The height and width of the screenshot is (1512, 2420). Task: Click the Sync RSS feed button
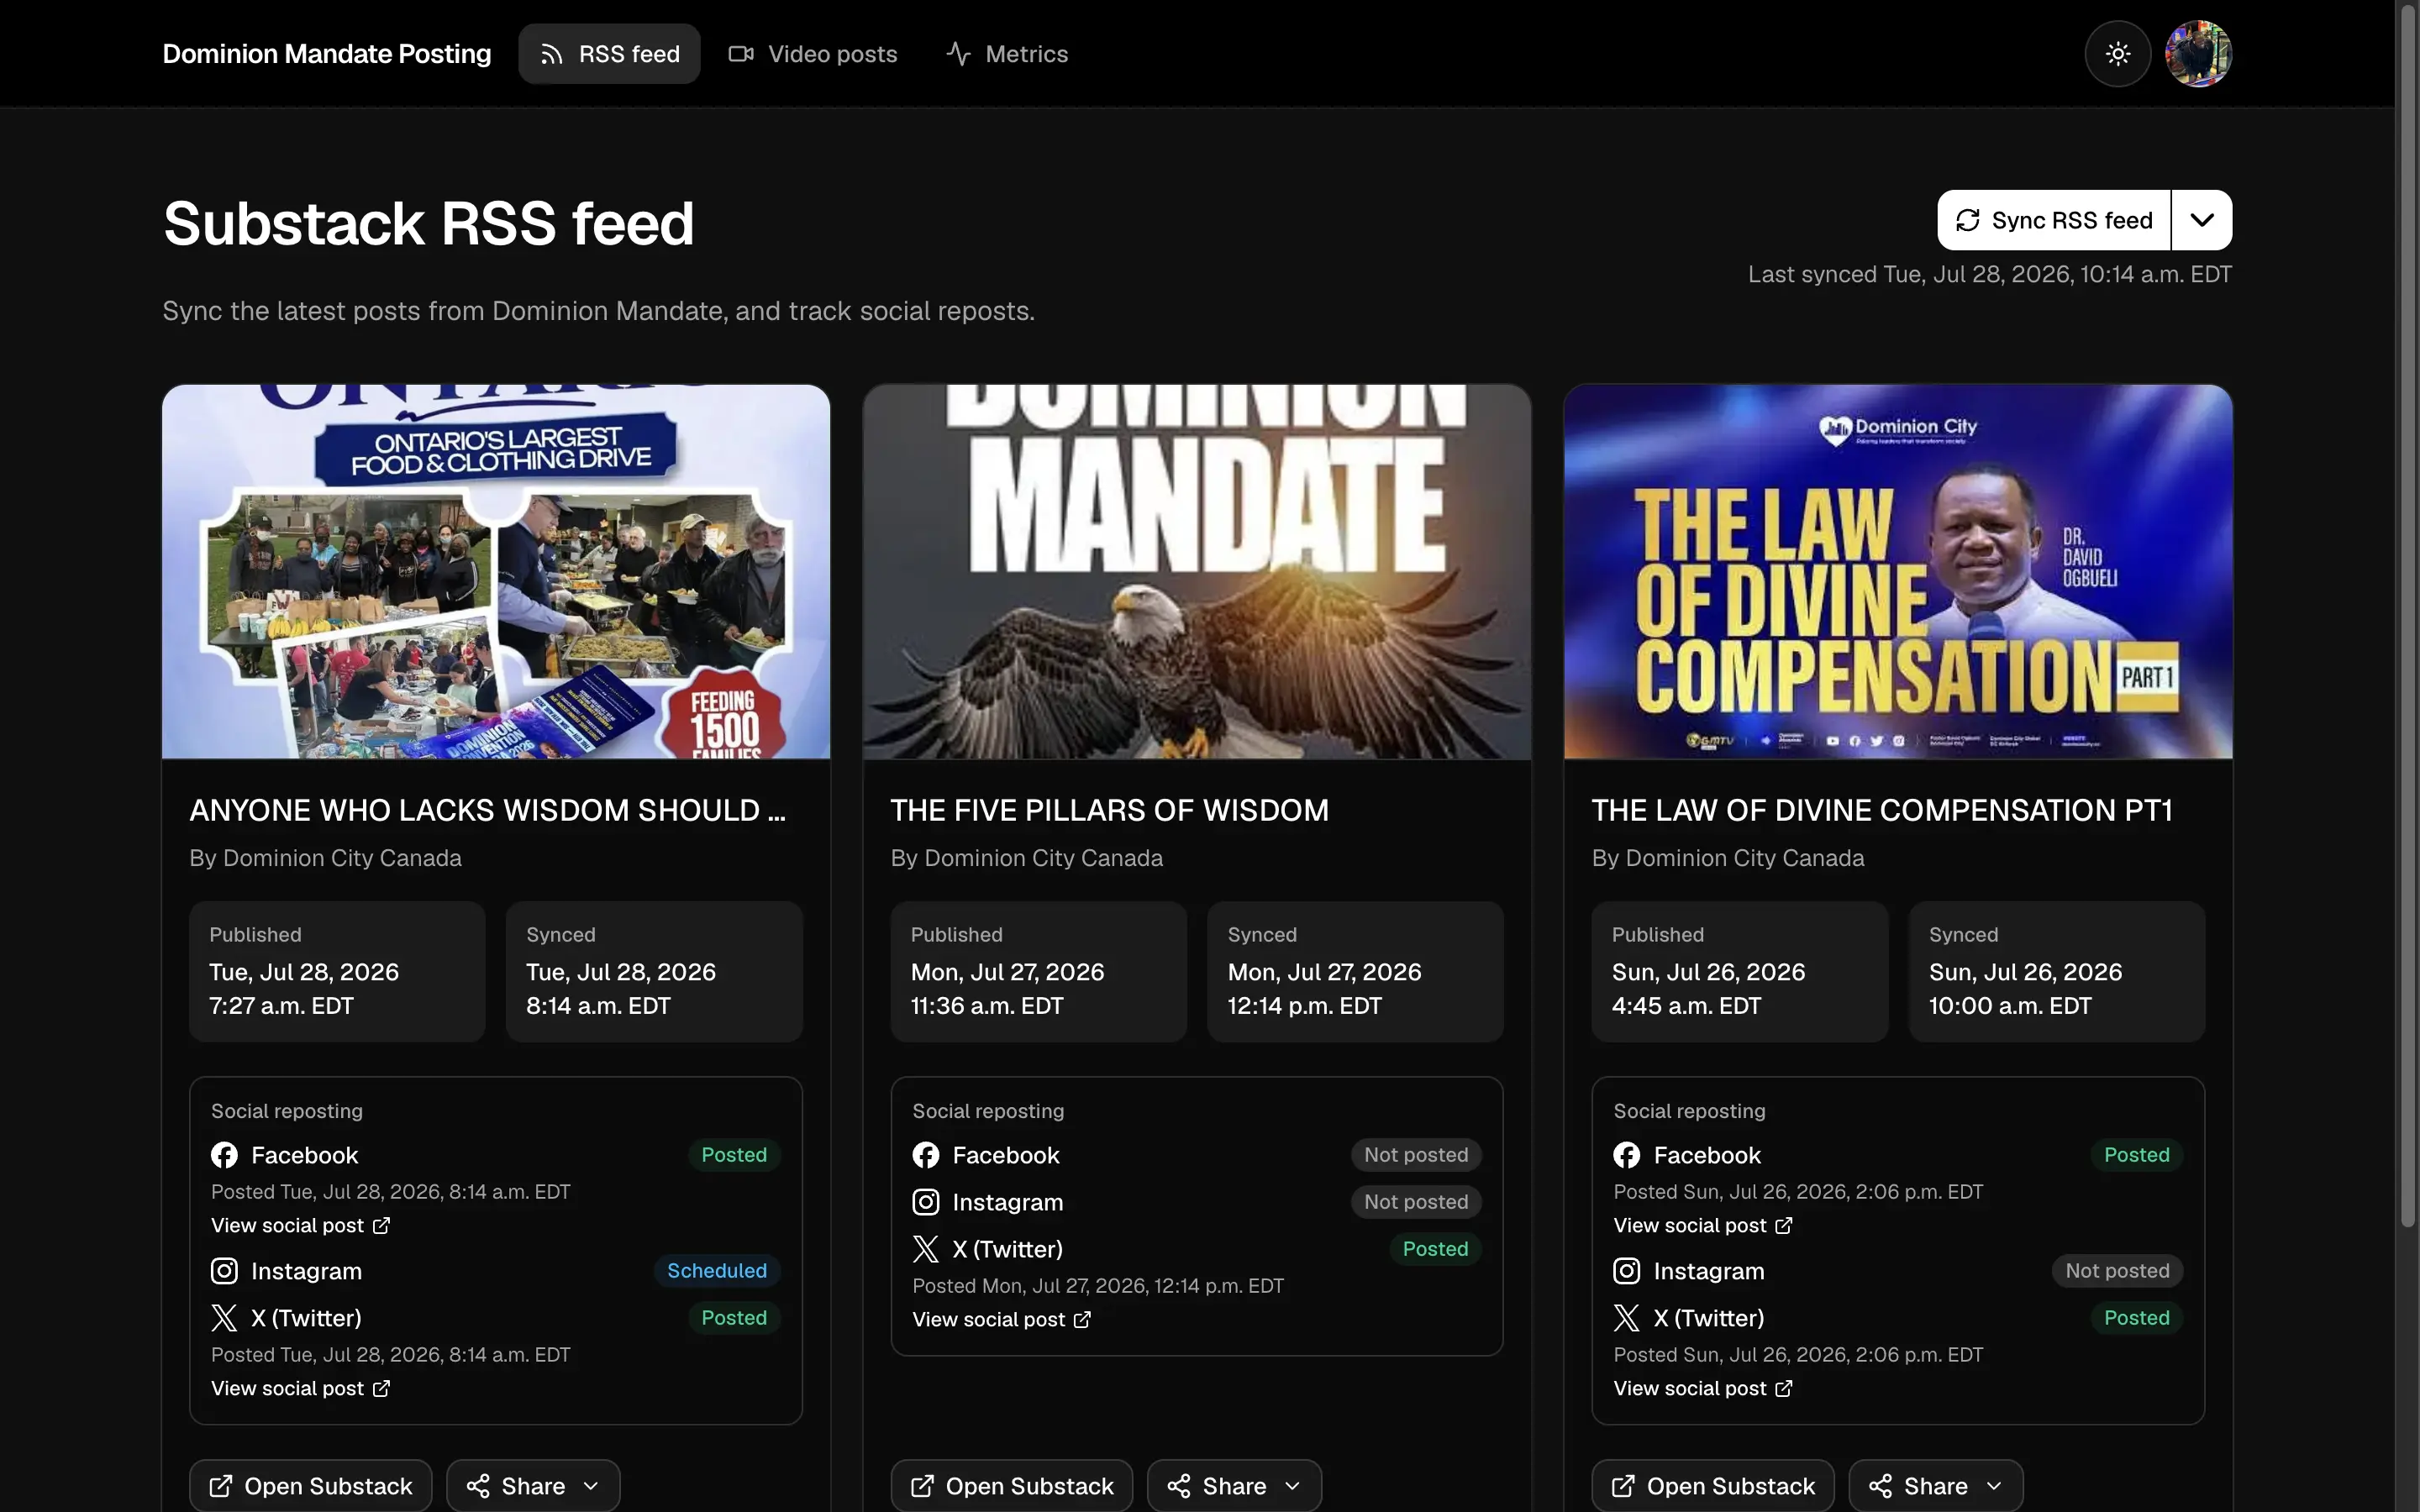click(x=2053, y=220)
